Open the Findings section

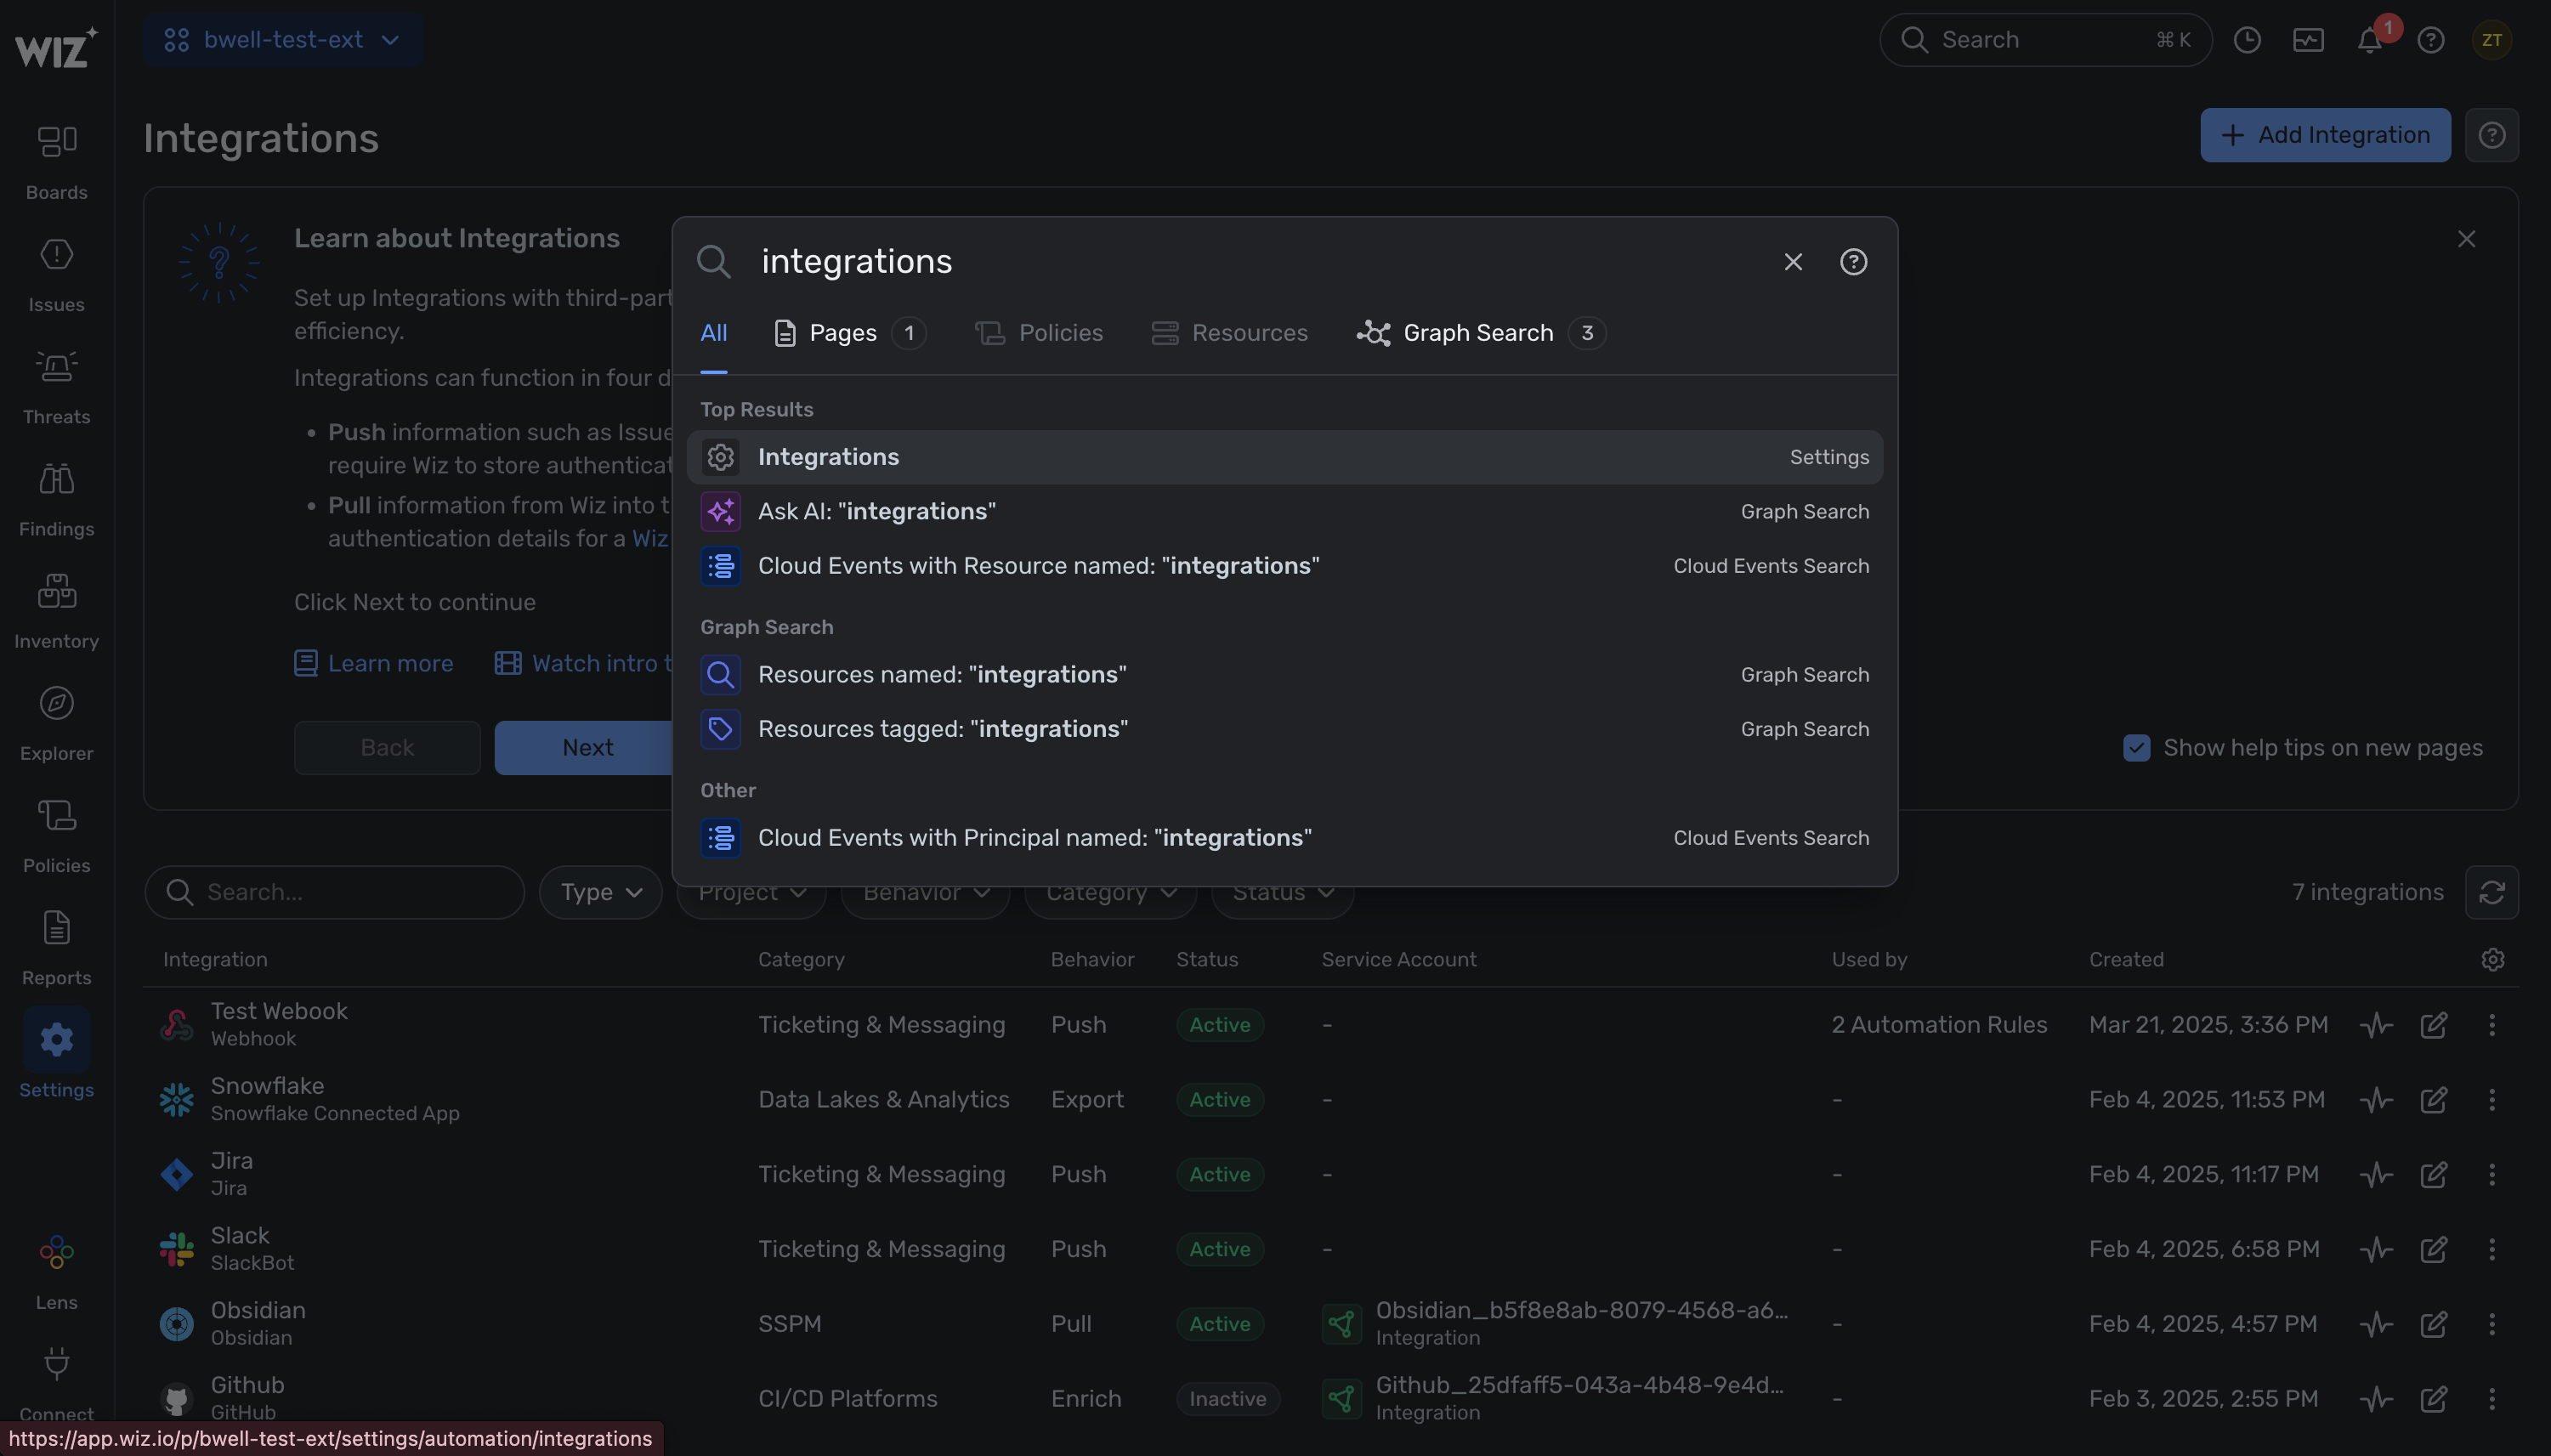pos(56,499)
